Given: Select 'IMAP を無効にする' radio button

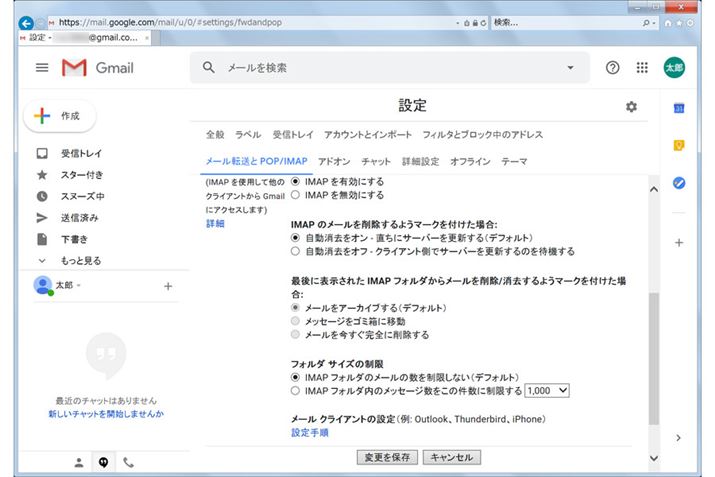Looking at the screenshot, I should (x=295, y=197).
